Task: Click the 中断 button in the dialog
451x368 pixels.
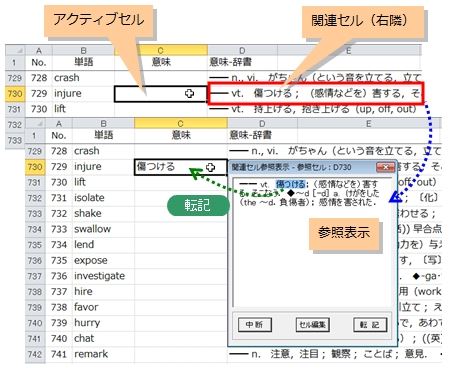Action: point(255,324)
